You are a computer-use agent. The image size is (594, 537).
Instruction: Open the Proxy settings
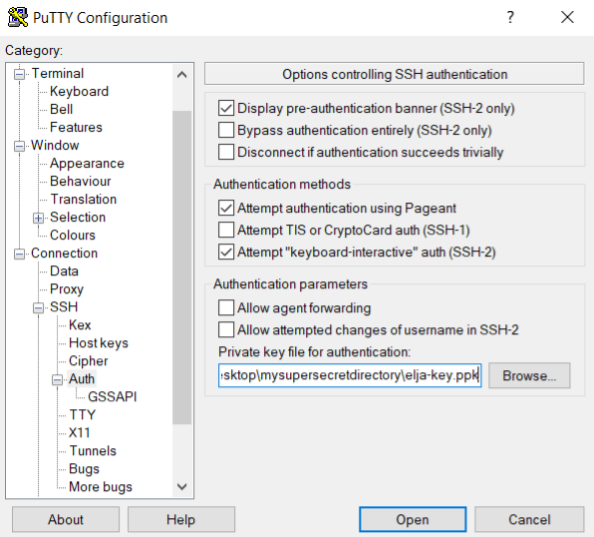point(67,289)
